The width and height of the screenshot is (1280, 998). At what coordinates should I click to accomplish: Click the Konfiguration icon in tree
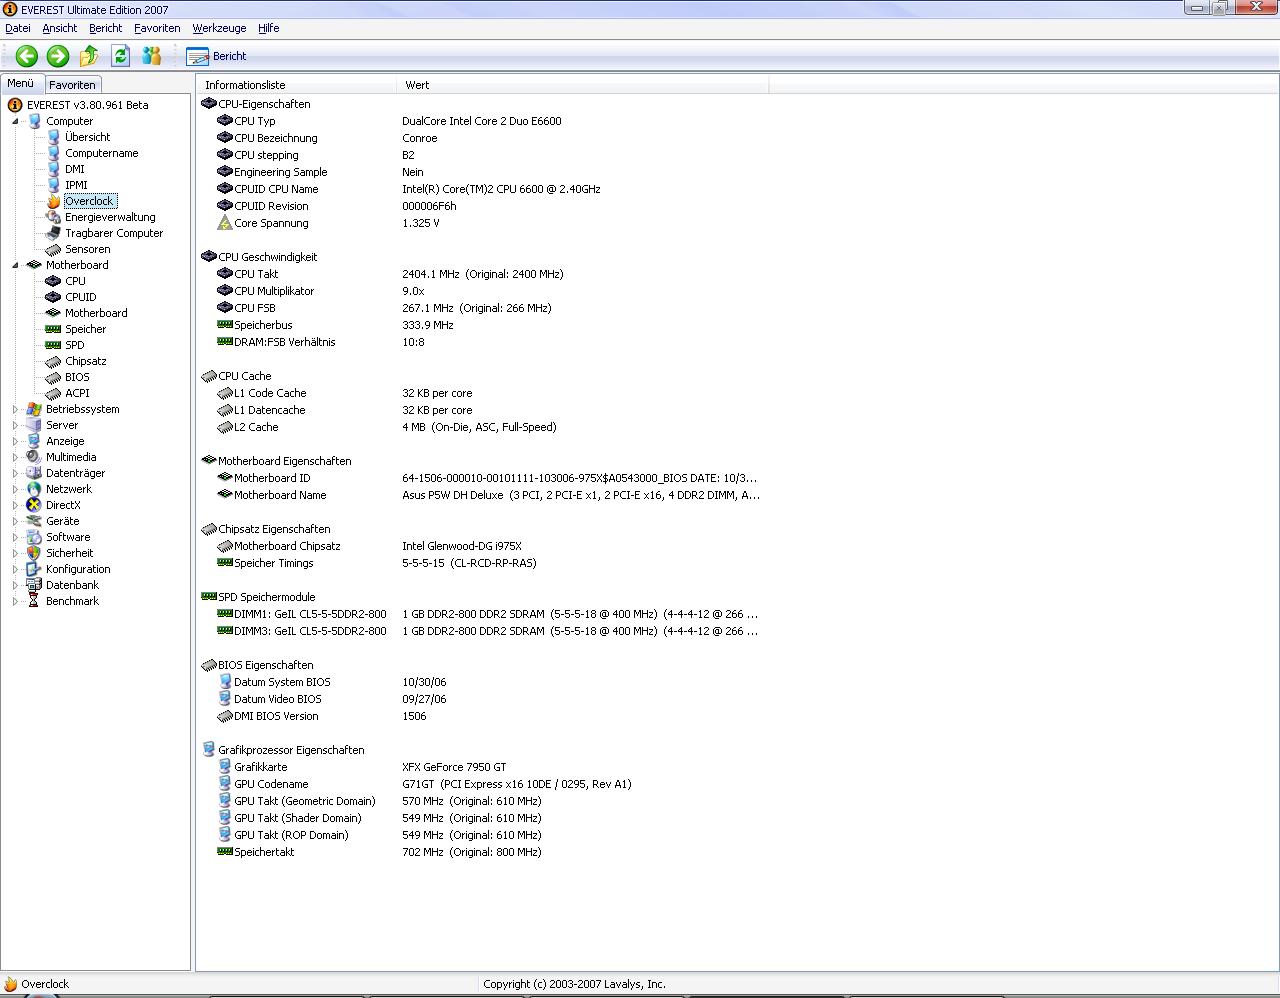[34, 569]
